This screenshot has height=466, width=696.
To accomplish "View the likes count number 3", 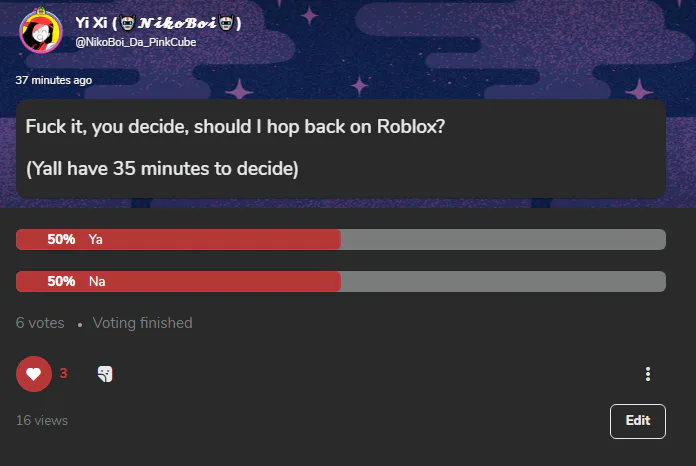I will coord(63,374).
